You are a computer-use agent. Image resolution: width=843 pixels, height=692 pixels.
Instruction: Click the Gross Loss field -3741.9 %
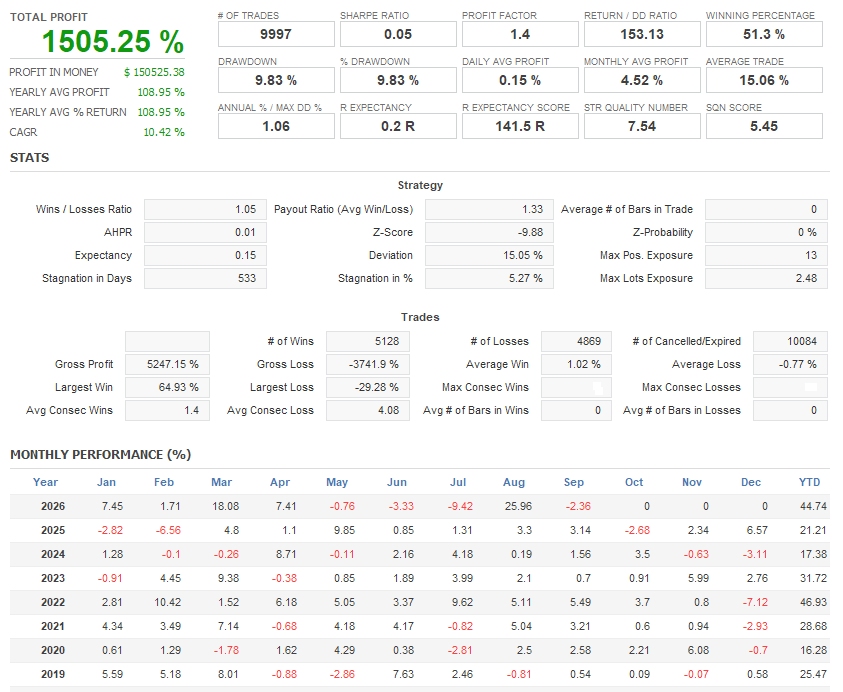(x=368, y=365)
